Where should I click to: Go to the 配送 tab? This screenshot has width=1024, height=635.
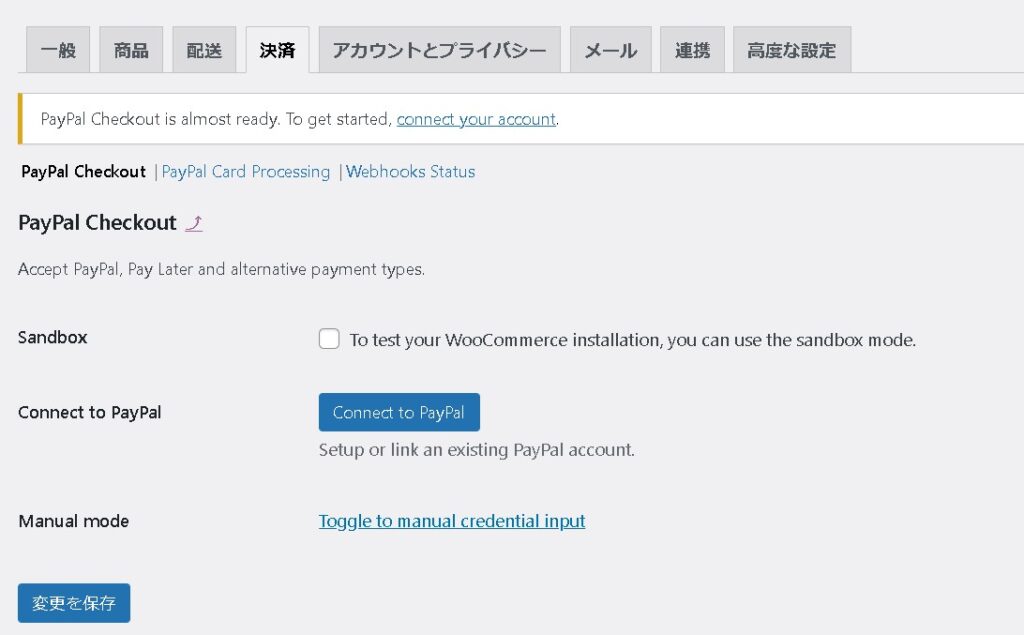point(204,50)
